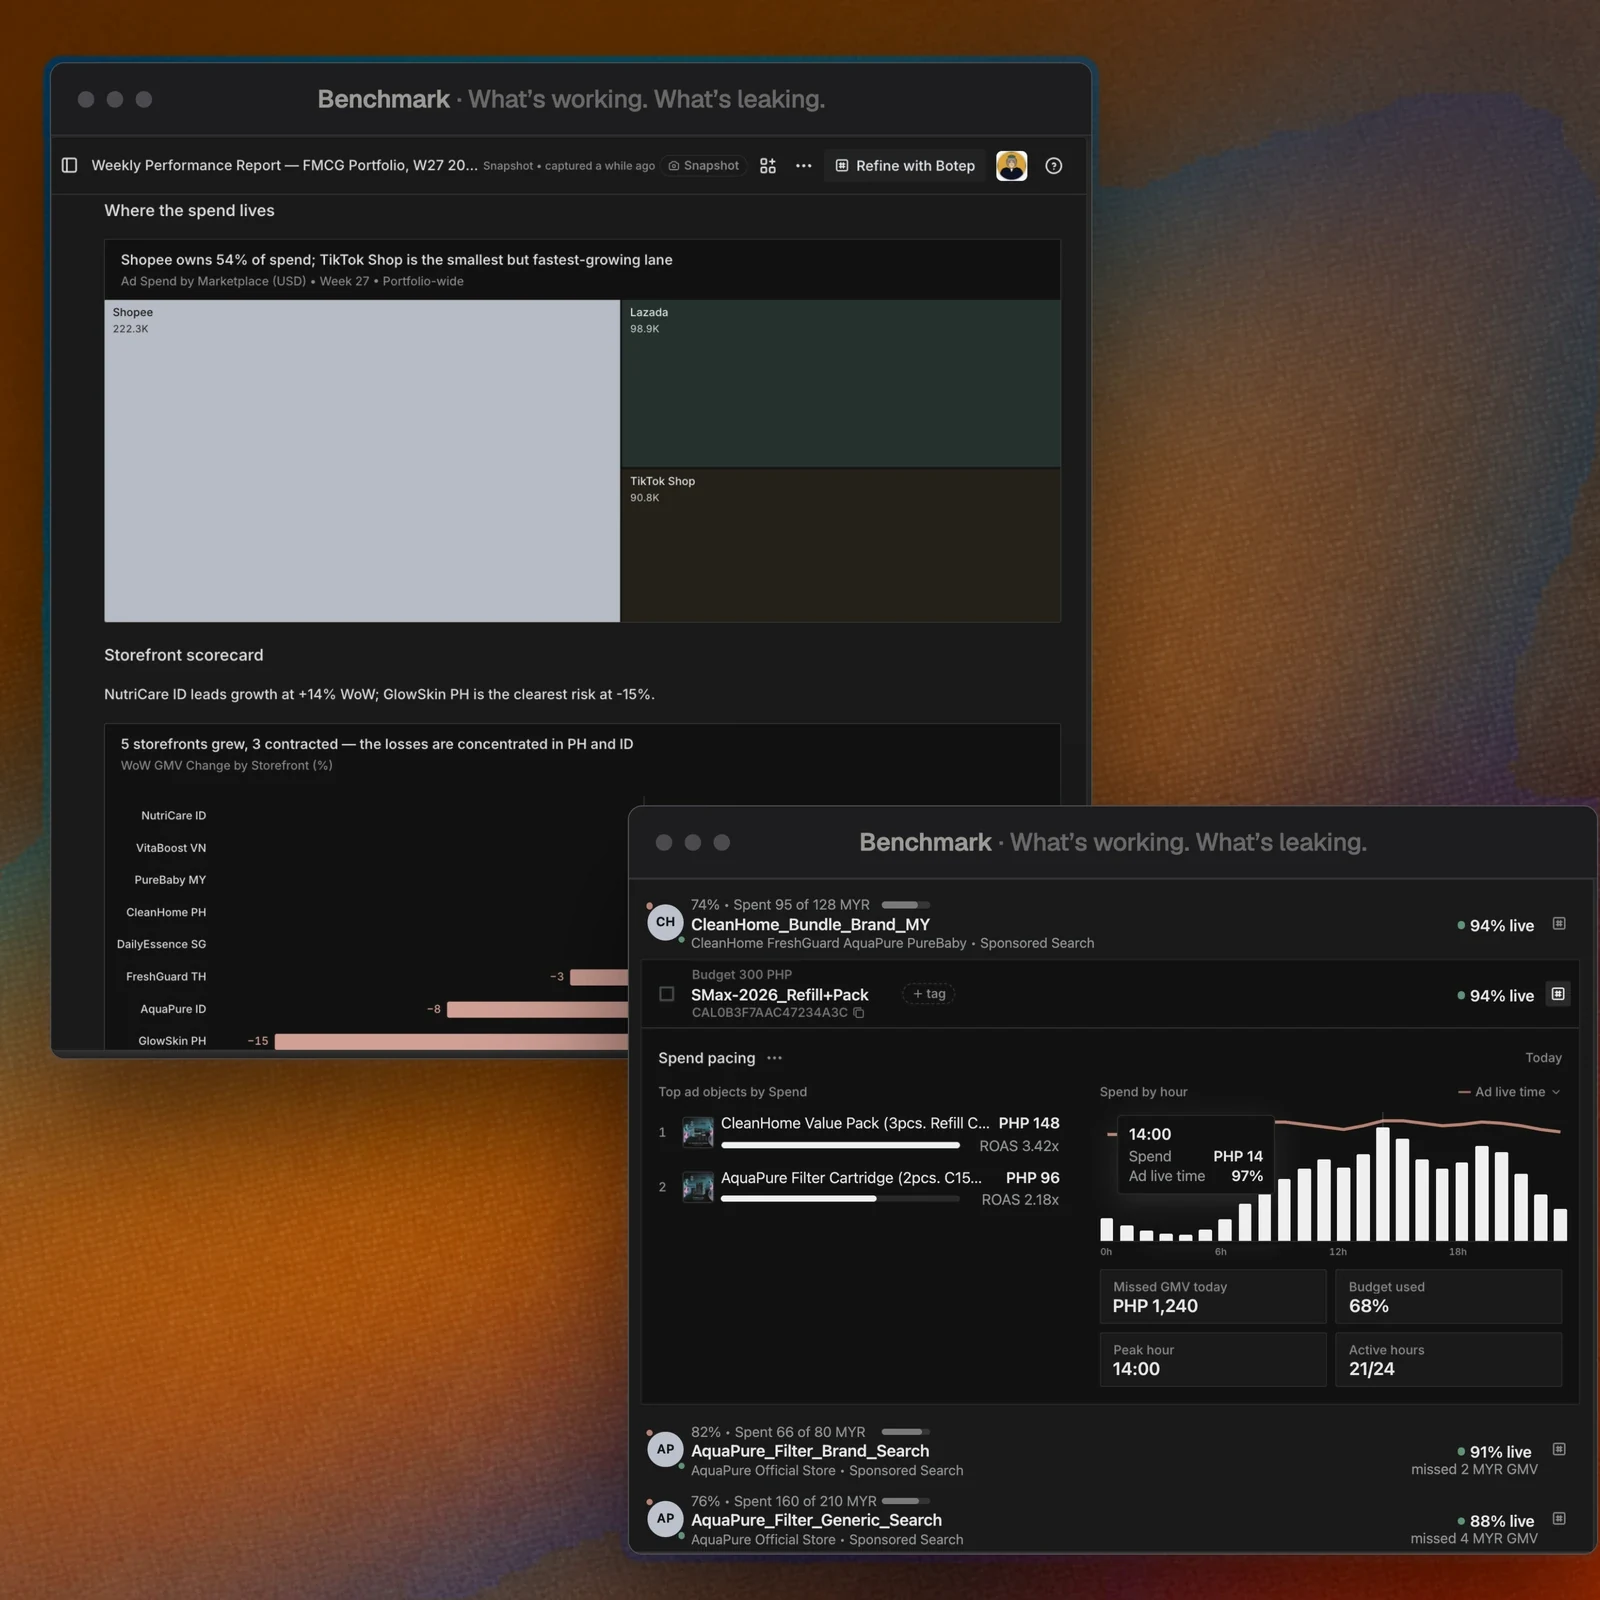The height and width of the screenshot is (1600, 1600).
Task: Click the 'Top ad objects by Spend' label
Action: pyautogui.click(x=732, y=1092)
